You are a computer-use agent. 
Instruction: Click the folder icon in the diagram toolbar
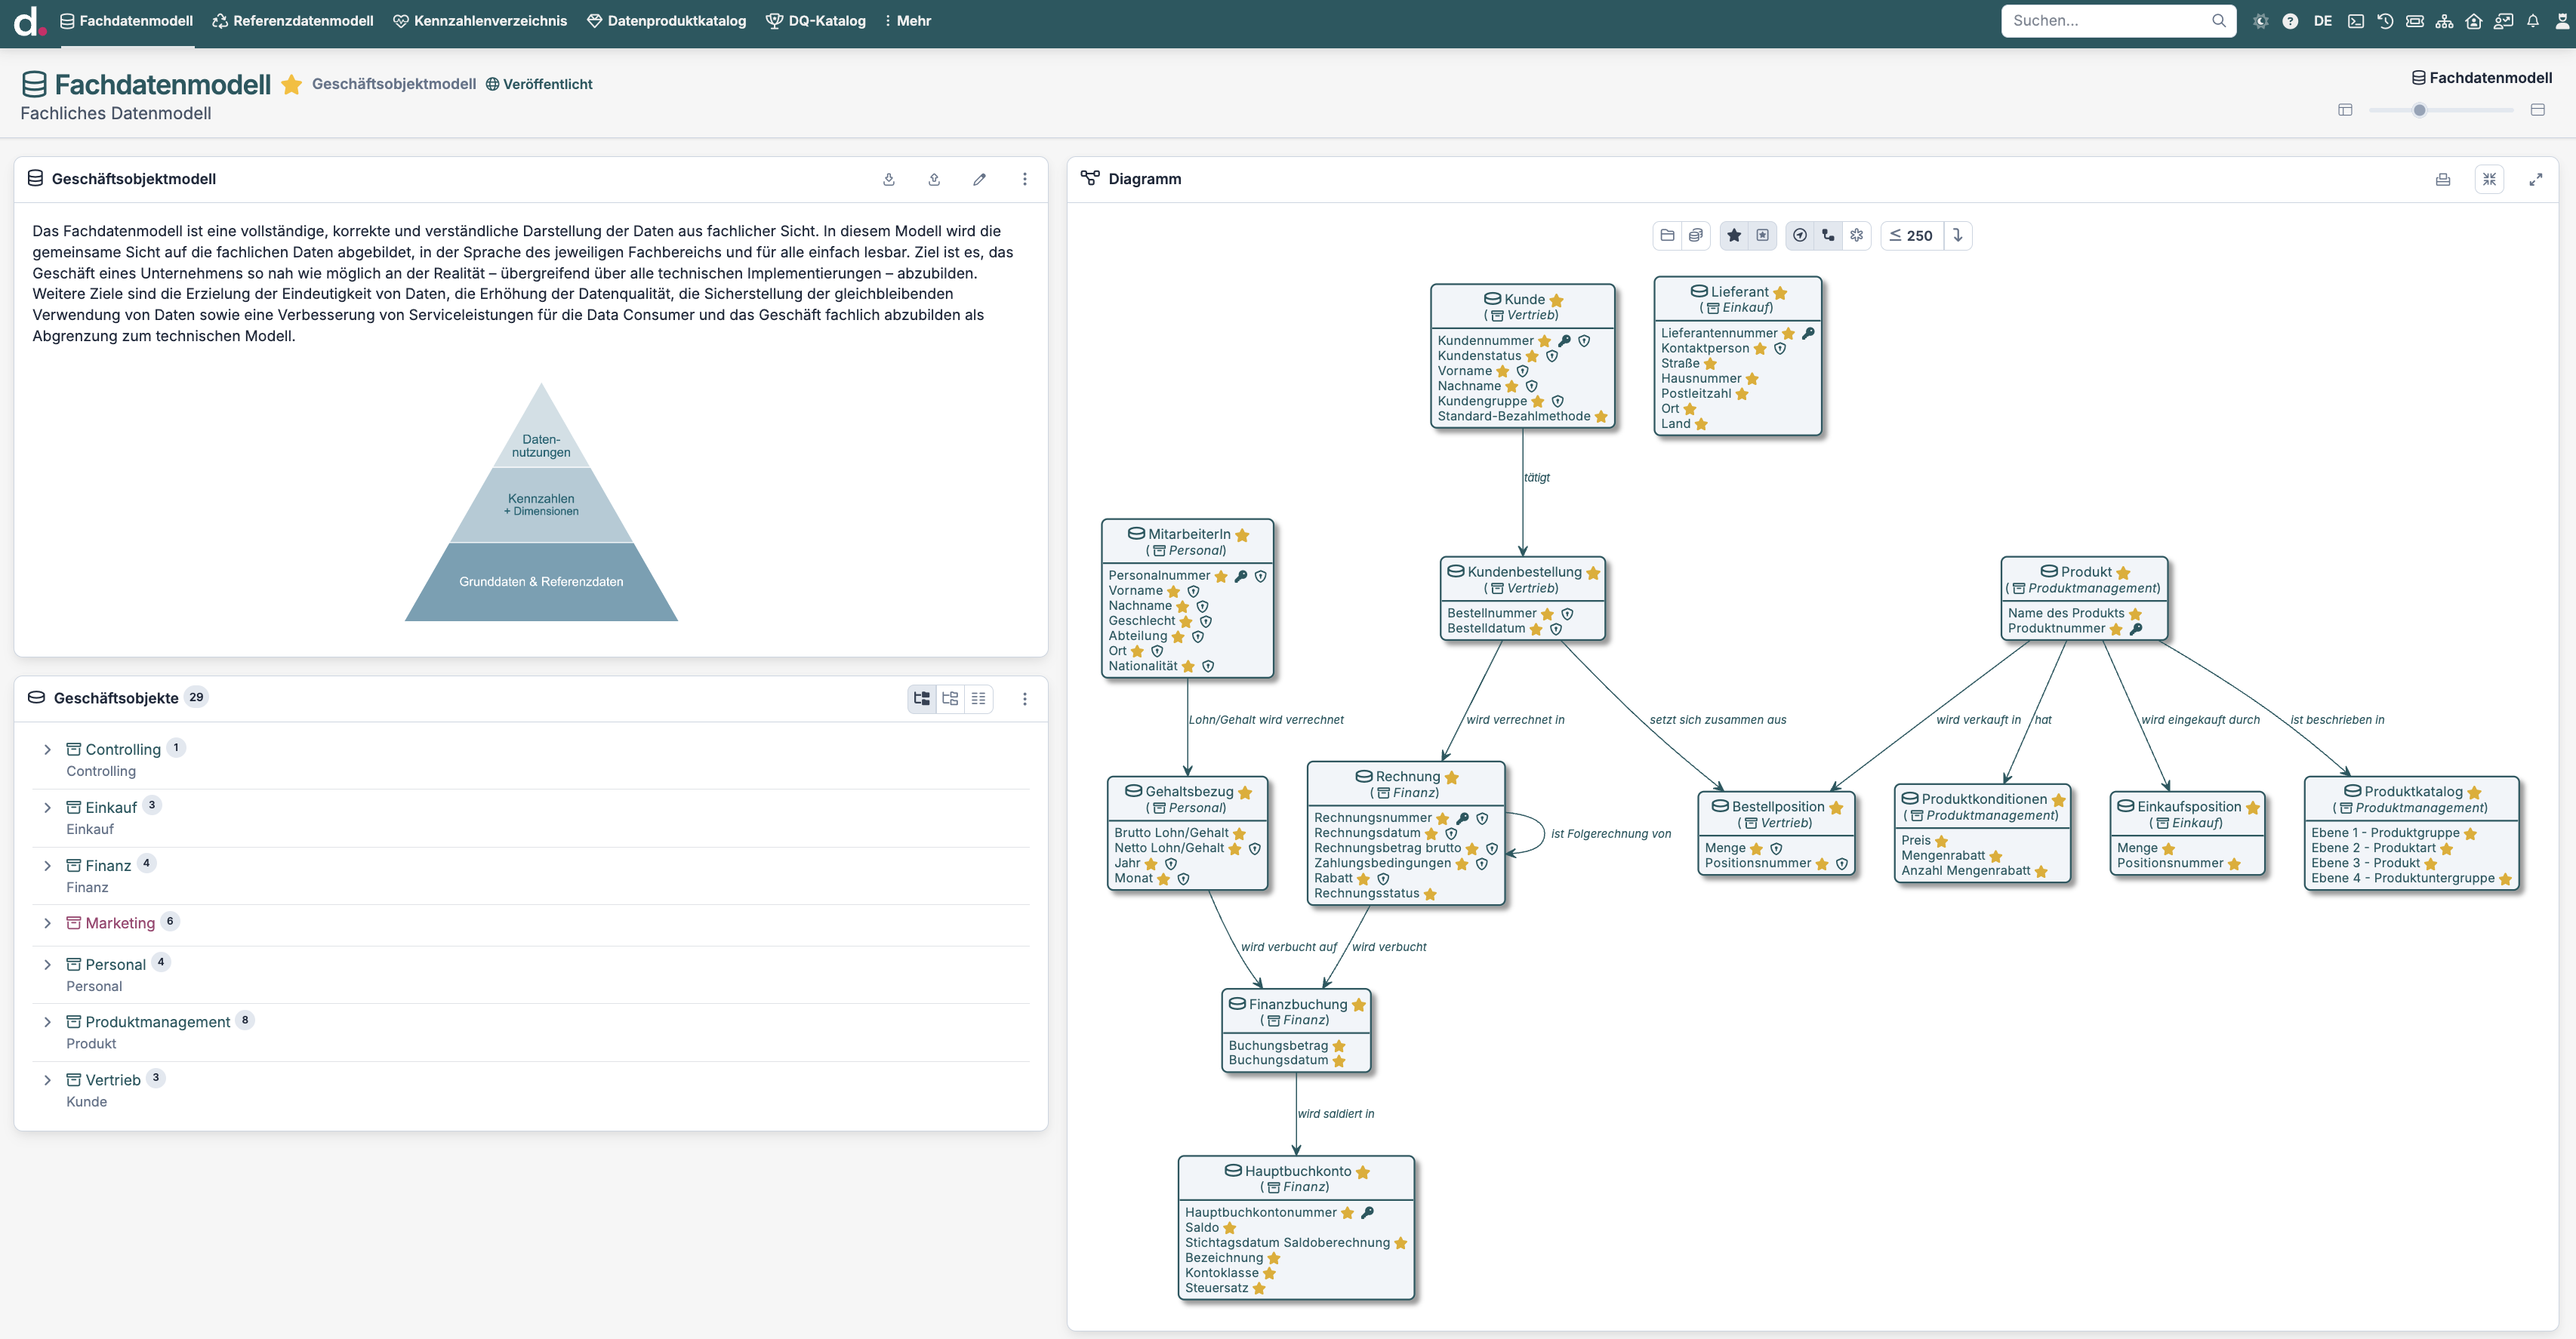click(1667, 235)
